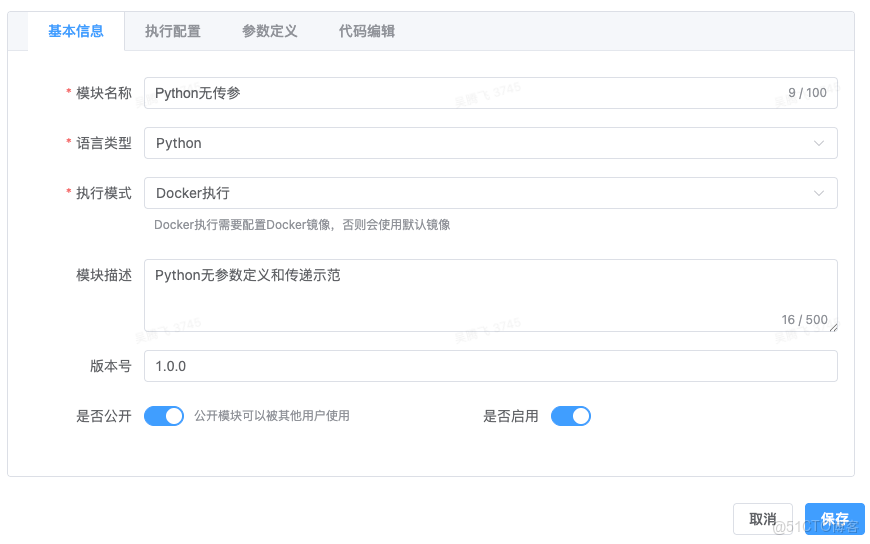Open the 参数定义 tab
The height and width of the screenshot is (544, 870).
coord(270,31)
